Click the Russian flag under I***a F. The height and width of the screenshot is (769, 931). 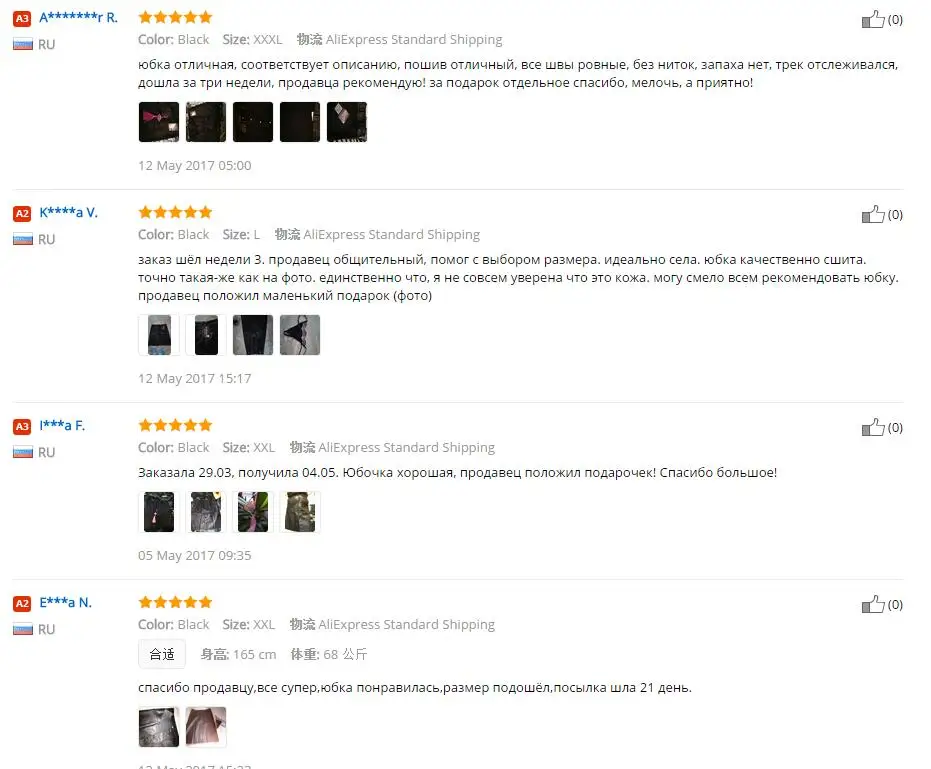coord(23,452)
